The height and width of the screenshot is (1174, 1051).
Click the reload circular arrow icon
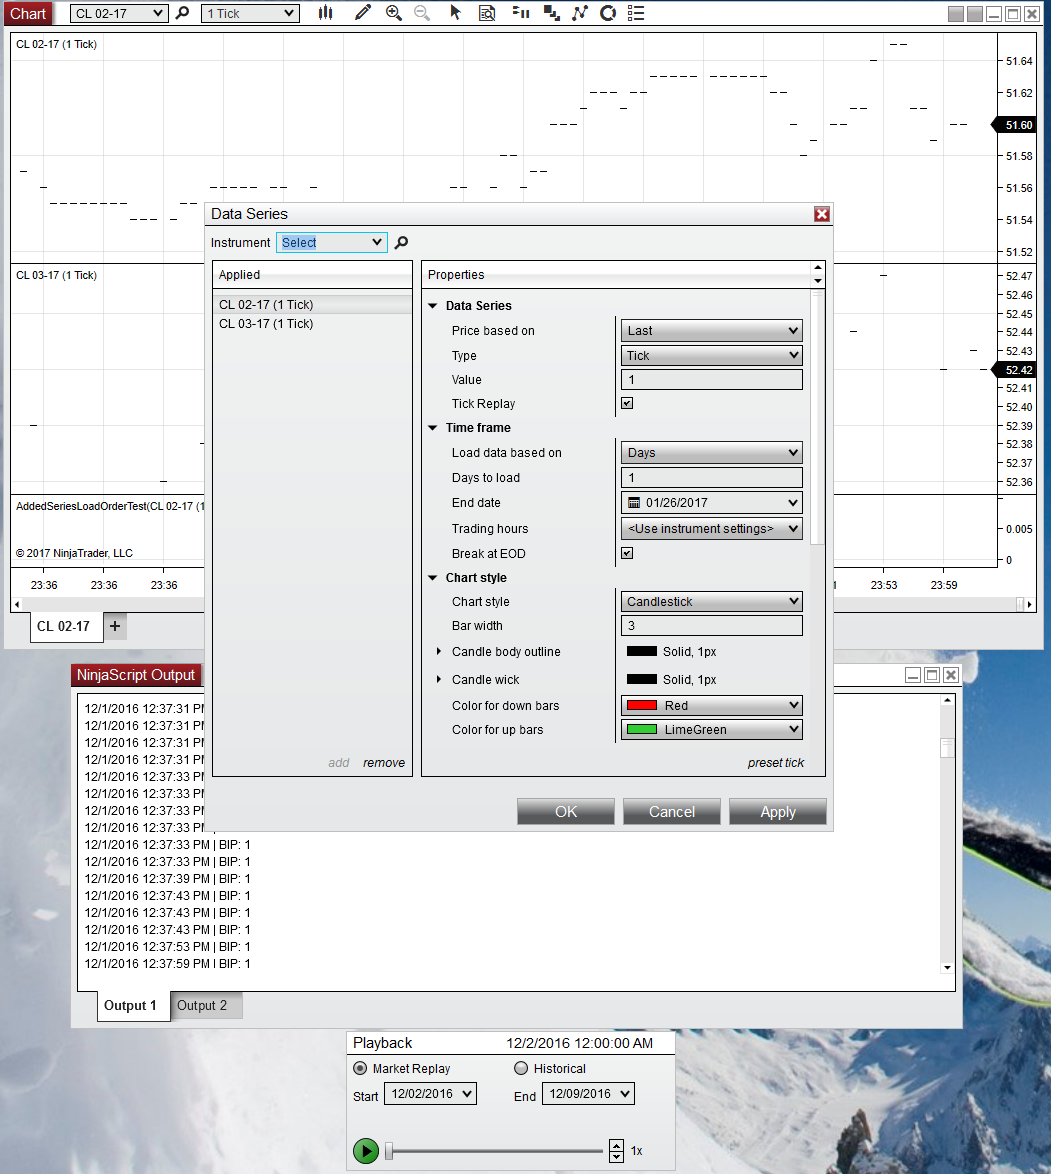click(607, 13)
